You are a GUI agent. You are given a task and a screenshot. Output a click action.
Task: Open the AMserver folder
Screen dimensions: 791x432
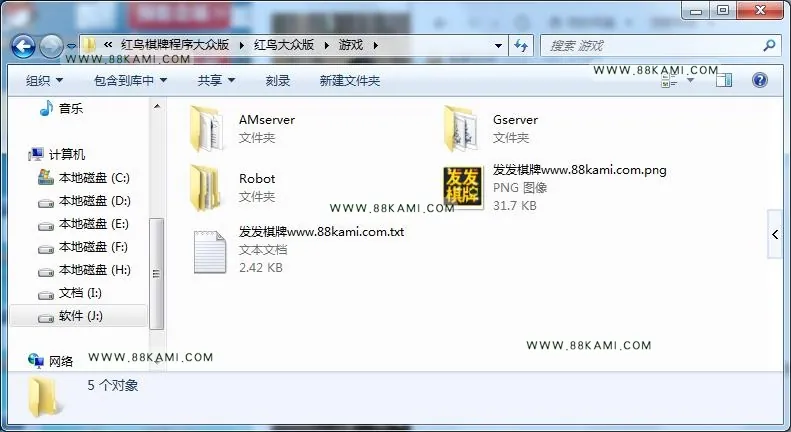[x=242, y=128]
